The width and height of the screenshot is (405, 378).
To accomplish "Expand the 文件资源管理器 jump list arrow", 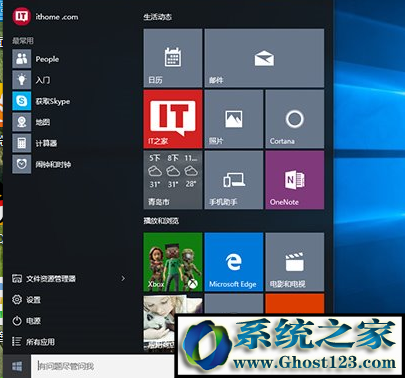I will tap(123, 278).
